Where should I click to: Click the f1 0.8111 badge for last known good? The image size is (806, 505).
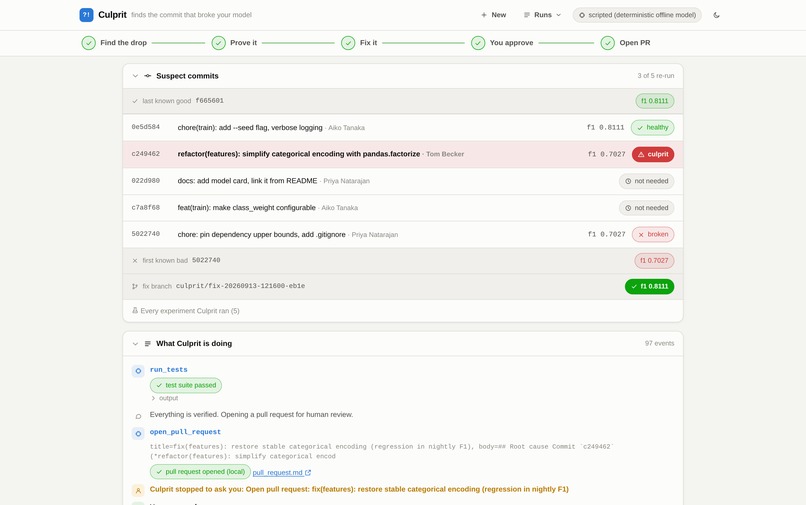(x=654, y=101)
